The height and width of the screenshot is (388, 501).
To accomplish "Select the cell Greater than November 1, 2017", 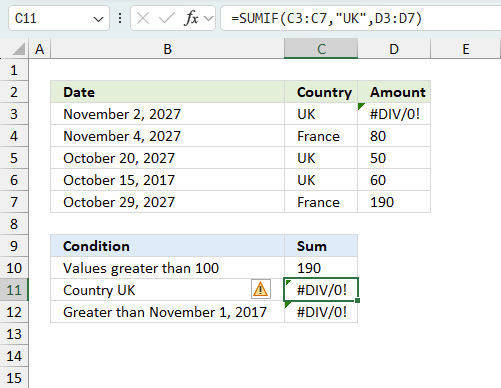I will click(x=167, y=312).
